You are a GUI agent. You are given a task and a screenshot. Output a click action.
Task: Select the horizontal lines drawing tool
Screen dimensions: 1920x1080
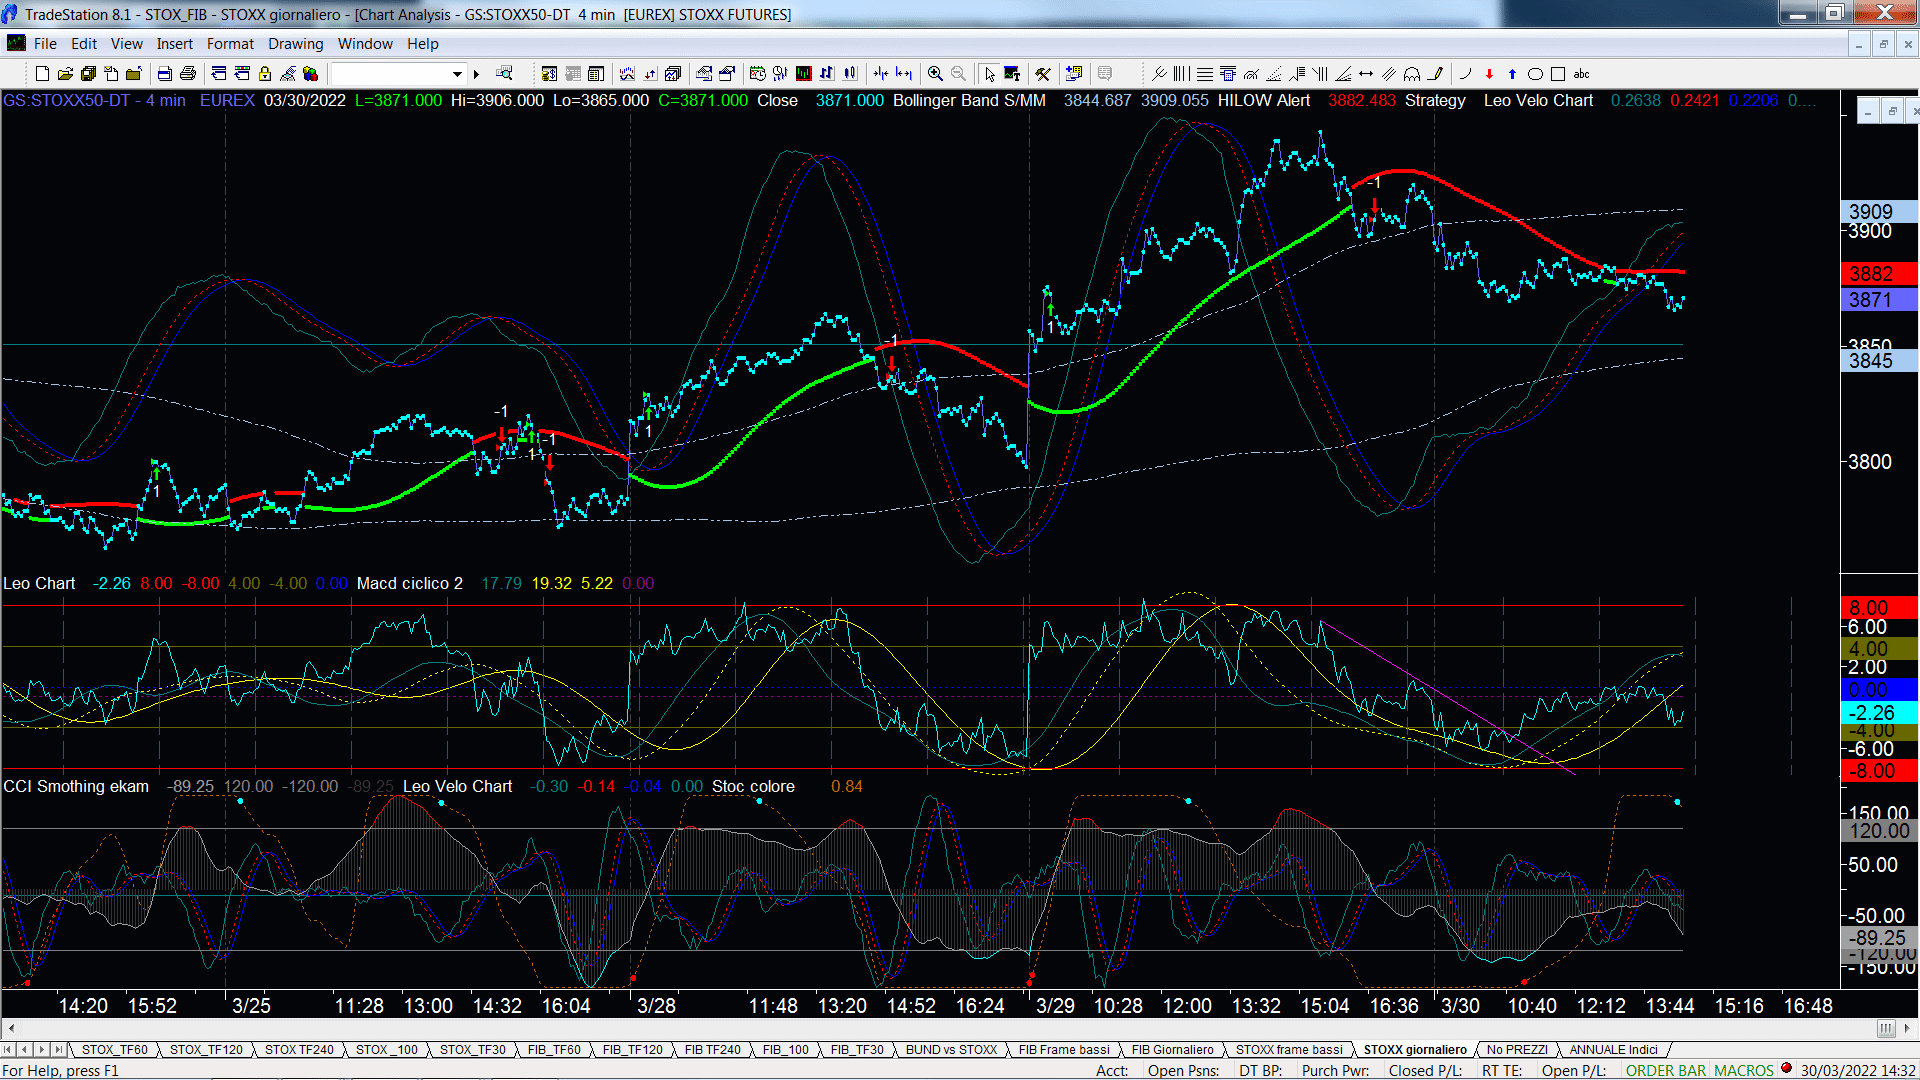point(1204,74)
